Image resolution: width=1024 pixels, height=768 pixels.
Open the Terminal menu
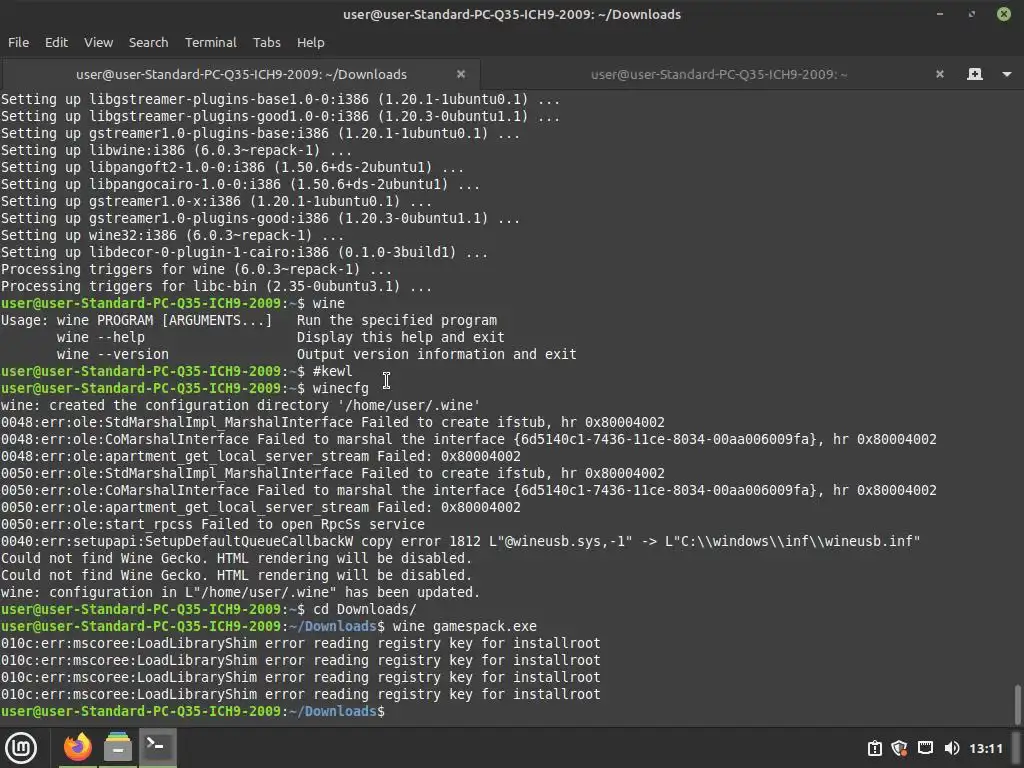pyautogui.click(x=210, y=42)
